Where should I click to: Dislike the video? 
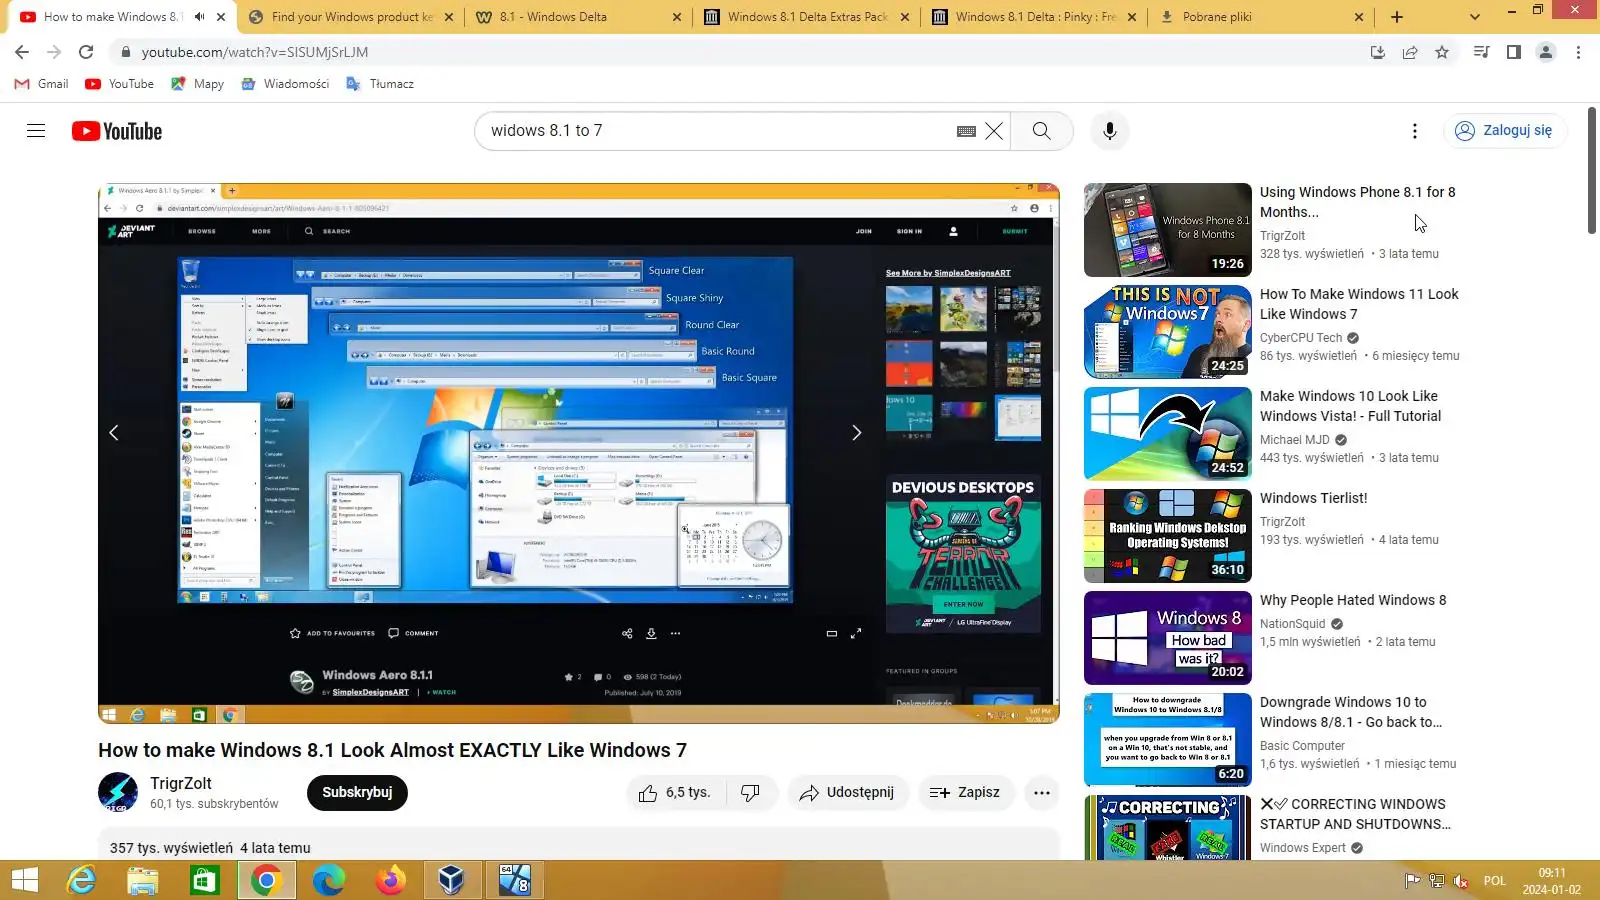coord(750,793)
